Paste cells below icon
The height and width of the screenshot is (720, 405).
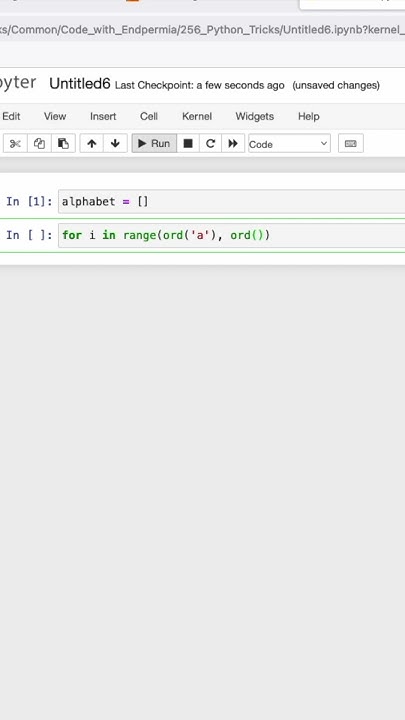click(63, 144)
